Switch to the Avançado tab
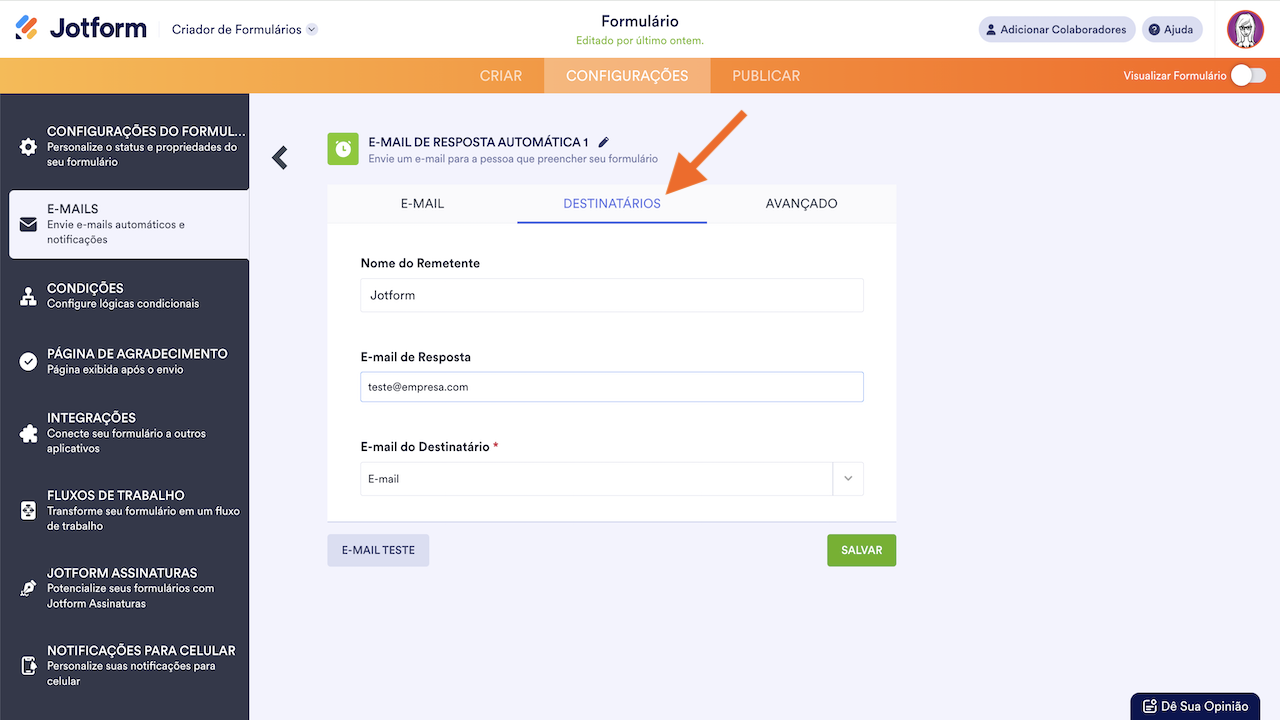 801,204
